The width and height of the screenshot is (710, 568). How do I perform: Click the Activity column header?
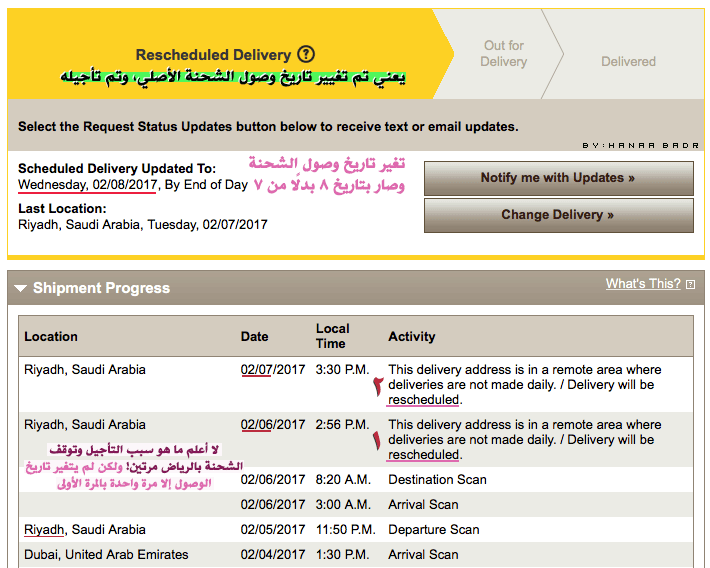click(x=412, y=337)
